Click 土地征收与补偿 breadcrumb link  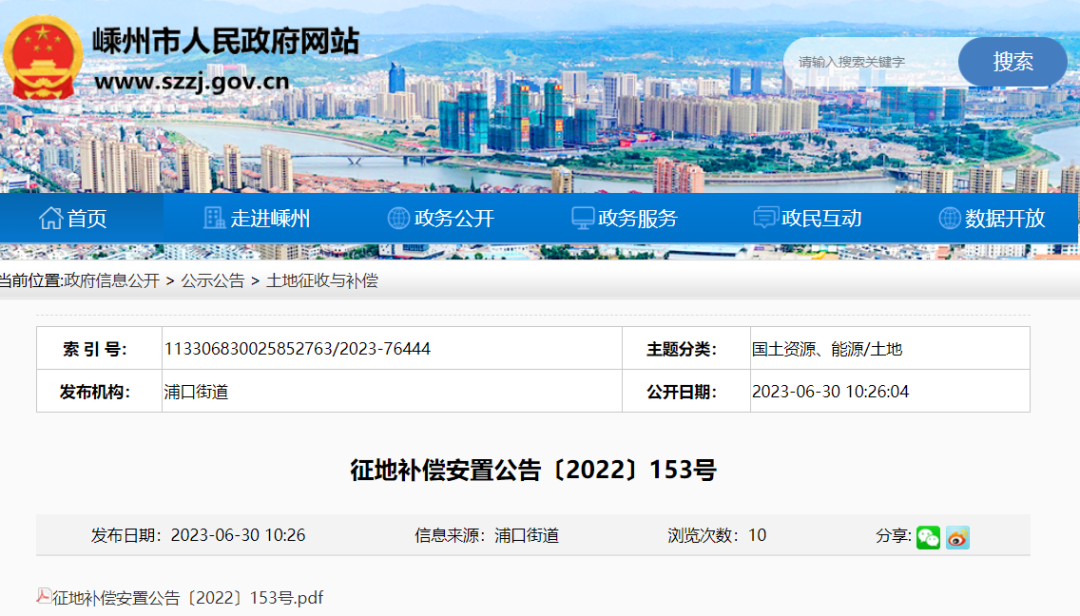pos(322,281)
